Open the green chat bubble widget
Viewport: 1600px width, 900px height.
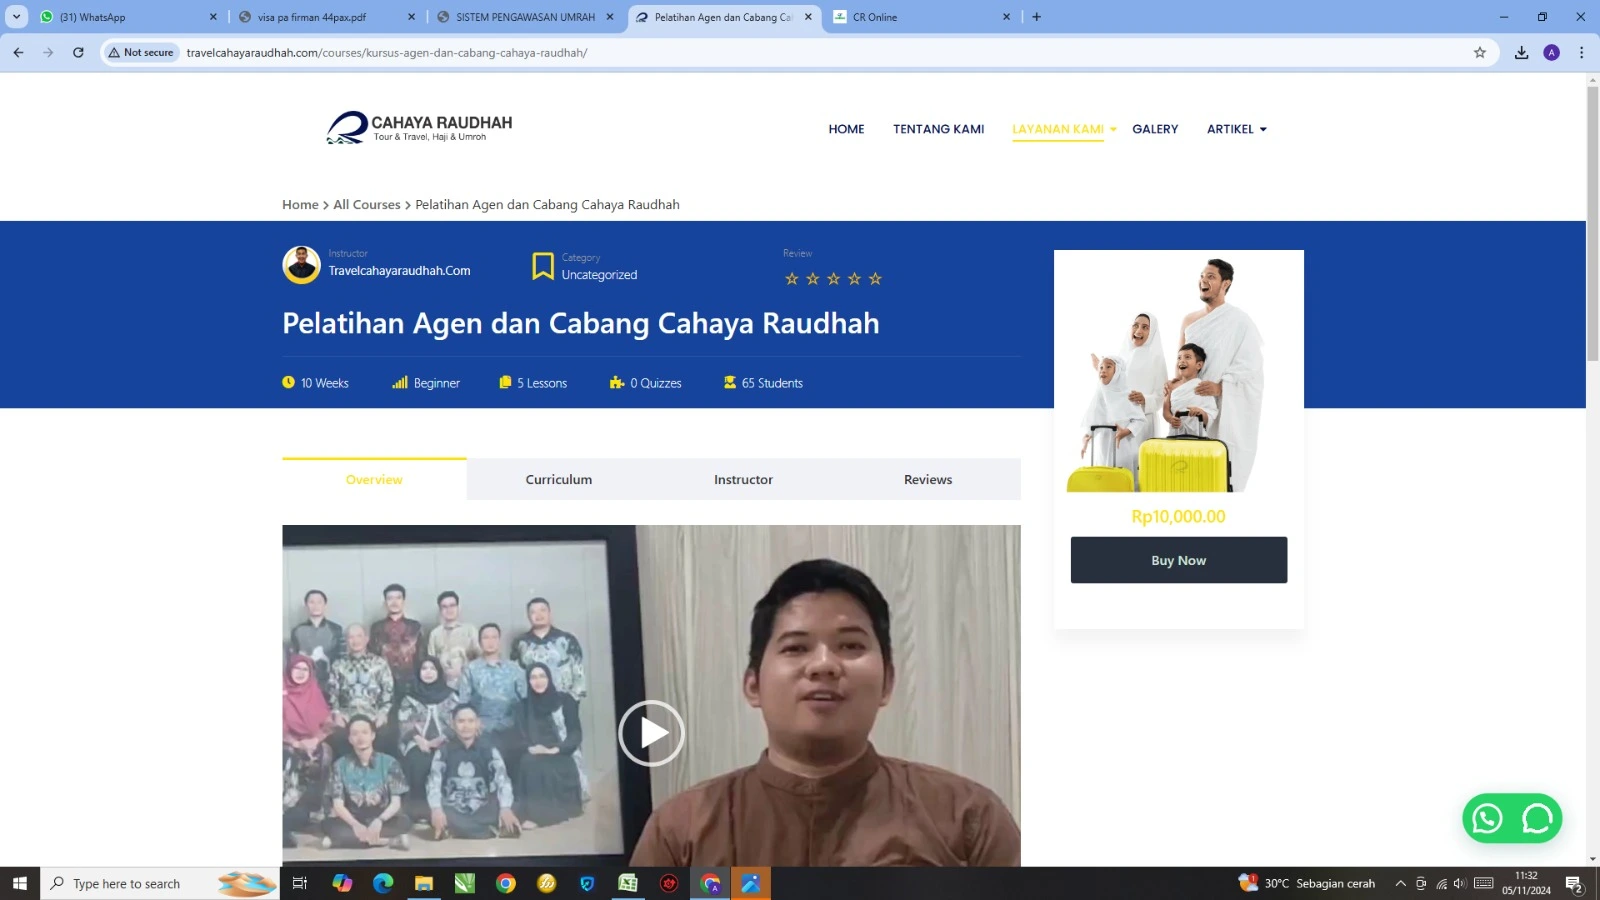click(1537, 819)
